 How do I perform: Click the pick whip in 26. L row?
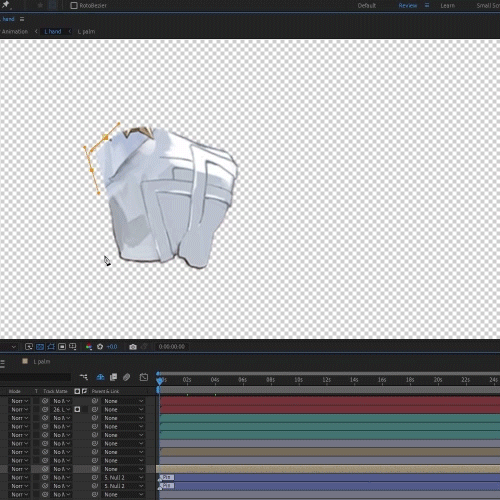tap(95, 409)
